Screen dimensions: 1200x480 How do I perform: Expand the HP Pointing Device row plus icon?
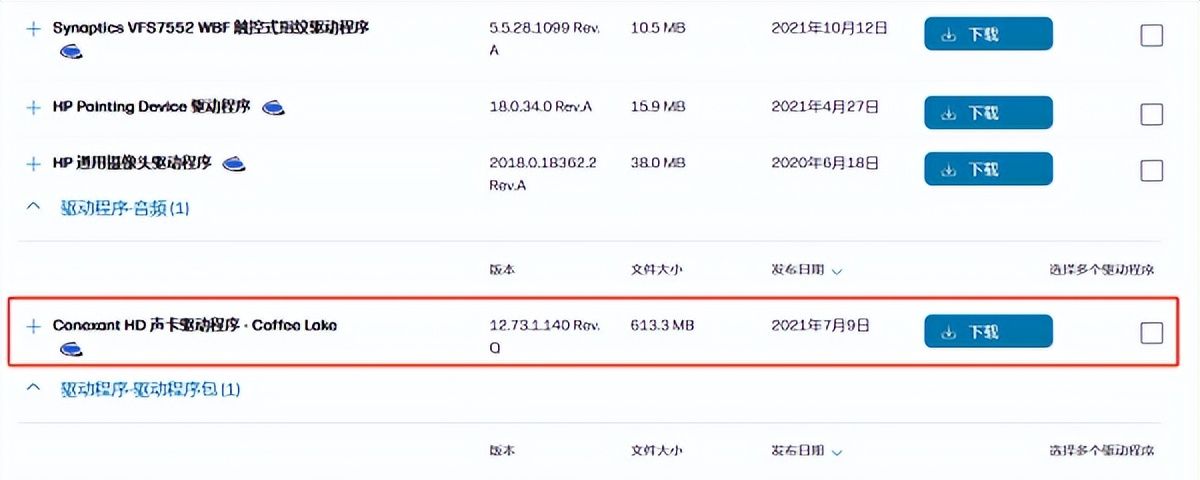tap(33, 107)
